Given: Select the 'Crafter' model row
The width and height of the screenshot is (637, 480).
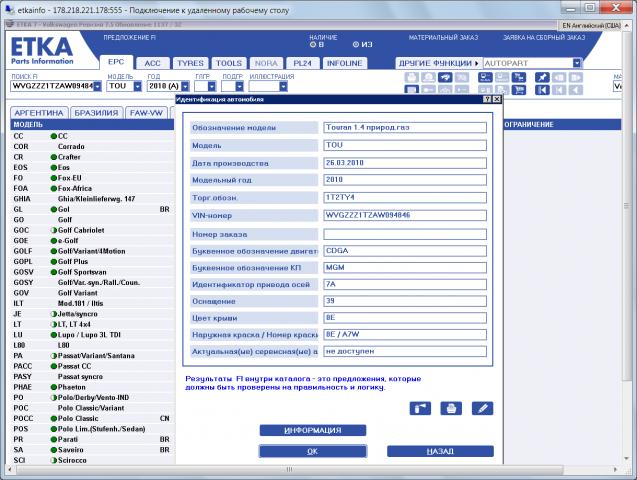Looking at the screenshot, I should click(93, 157).
